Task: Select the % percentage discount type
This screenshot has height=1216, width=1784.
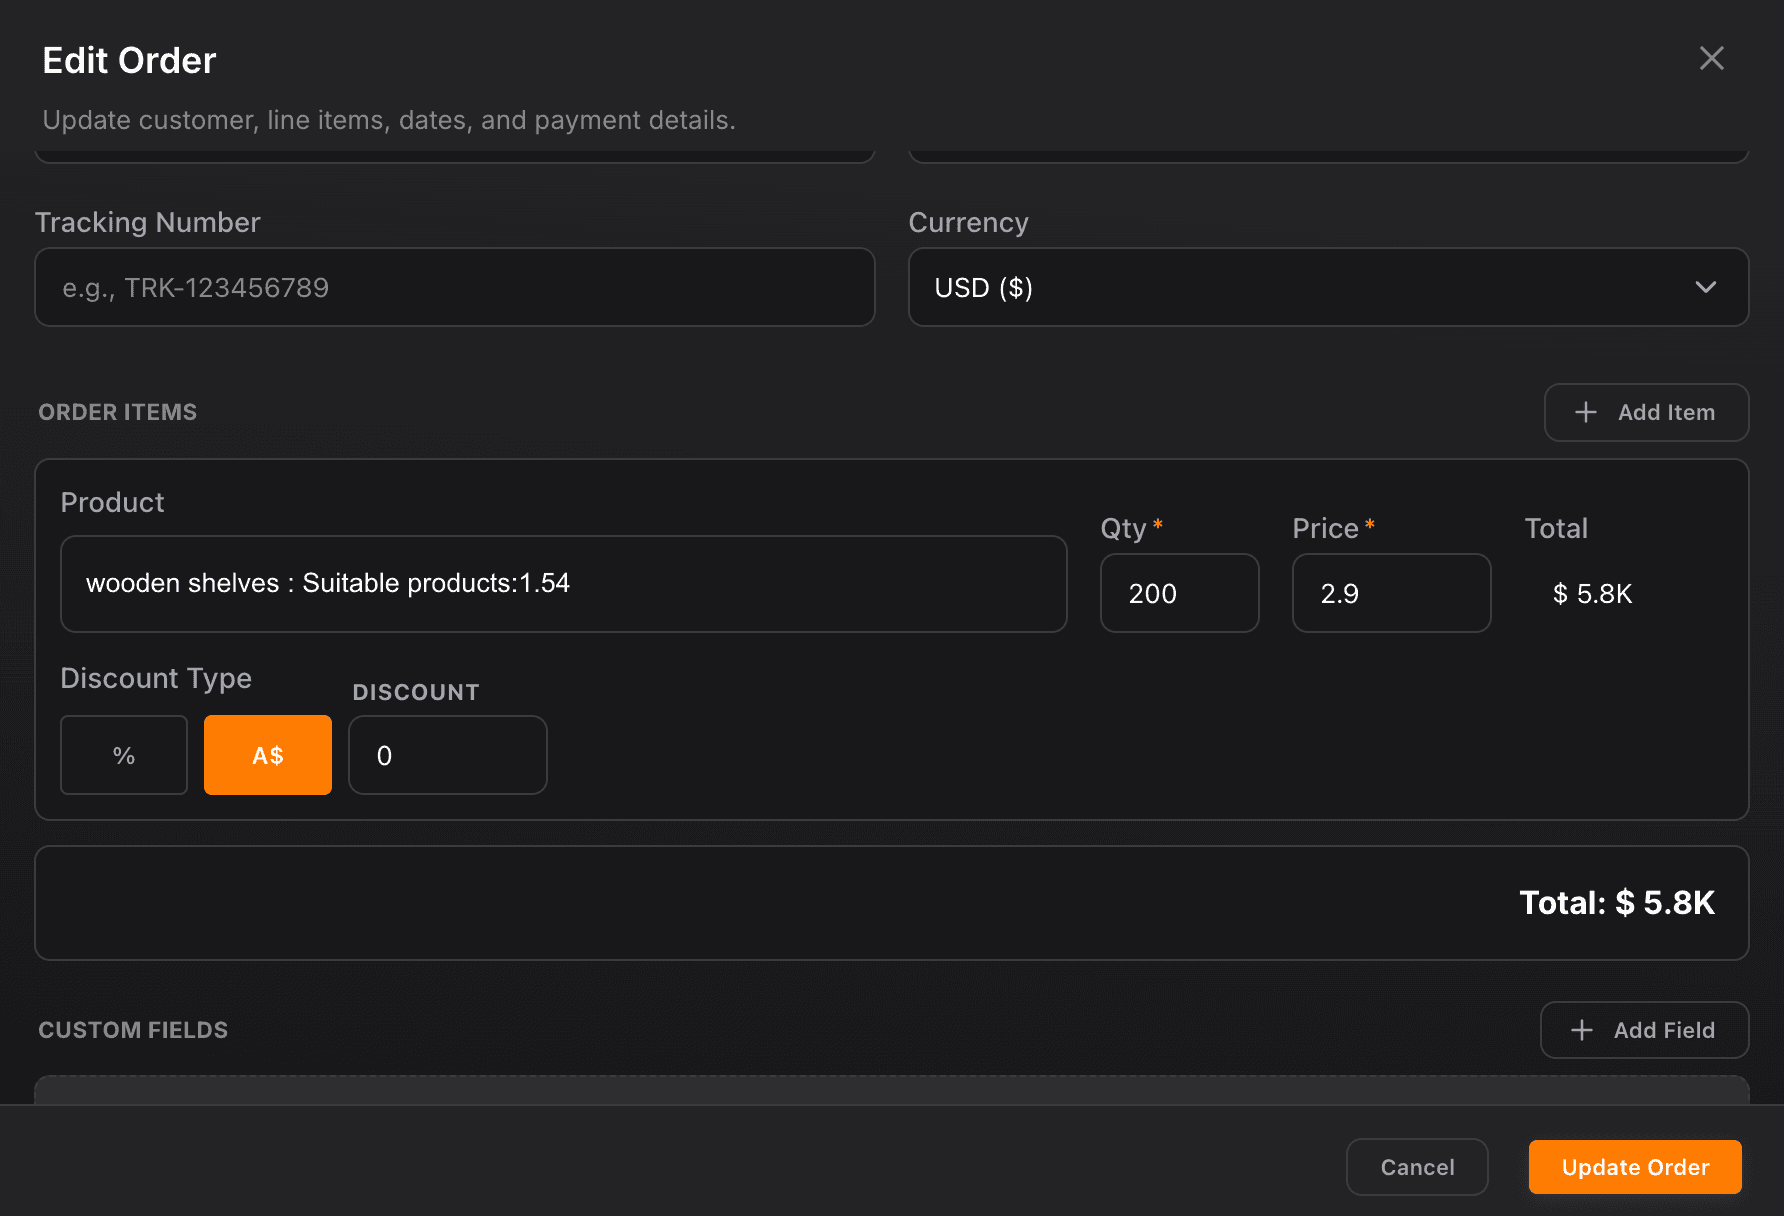Action: click(x=123, y=755)
